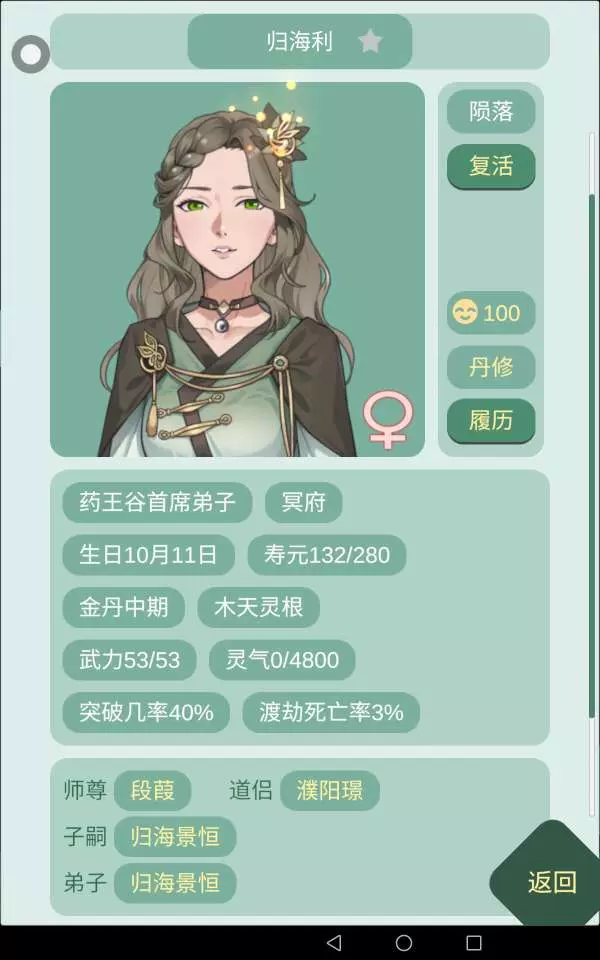Open 归海景恒 under 子嗣
This screenshot has width=600, height=960.
175,836
